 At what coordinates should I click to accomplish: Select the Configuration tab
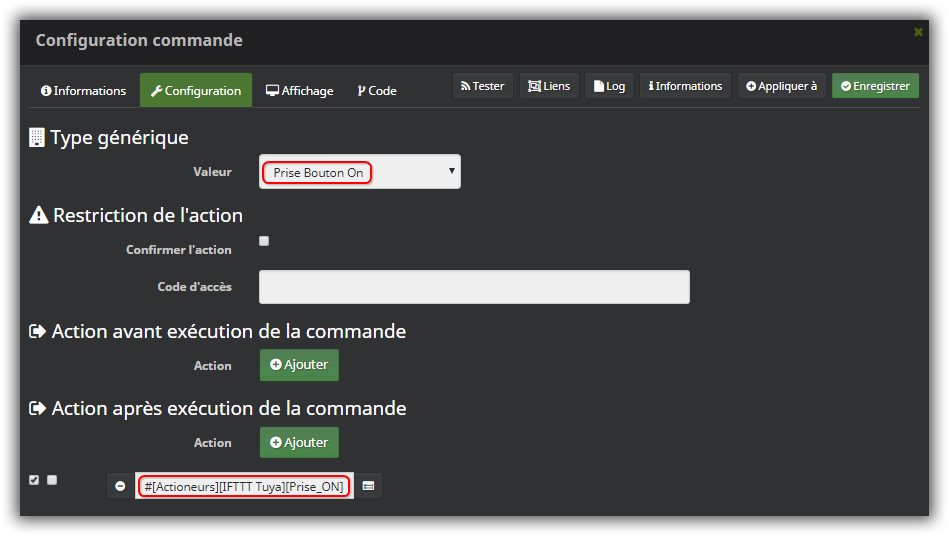click(x=195, y=91)
